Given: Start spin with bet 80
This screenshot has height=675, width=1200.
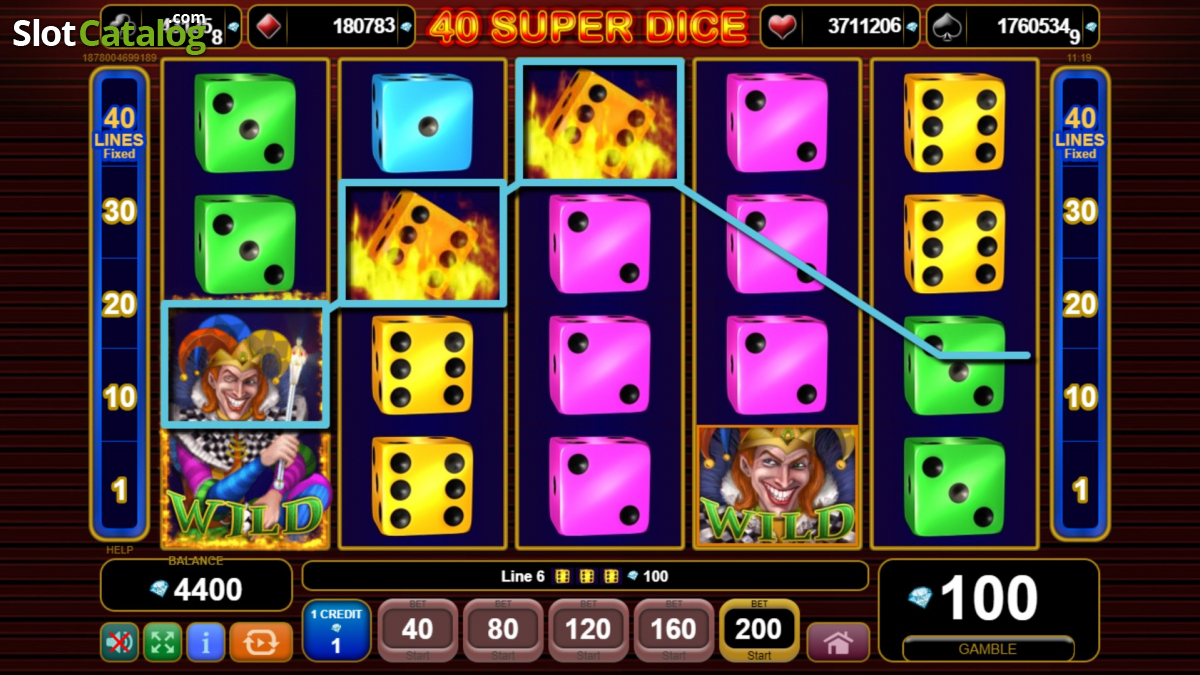Looking at the screenshot, I should [x=502, y=631].
